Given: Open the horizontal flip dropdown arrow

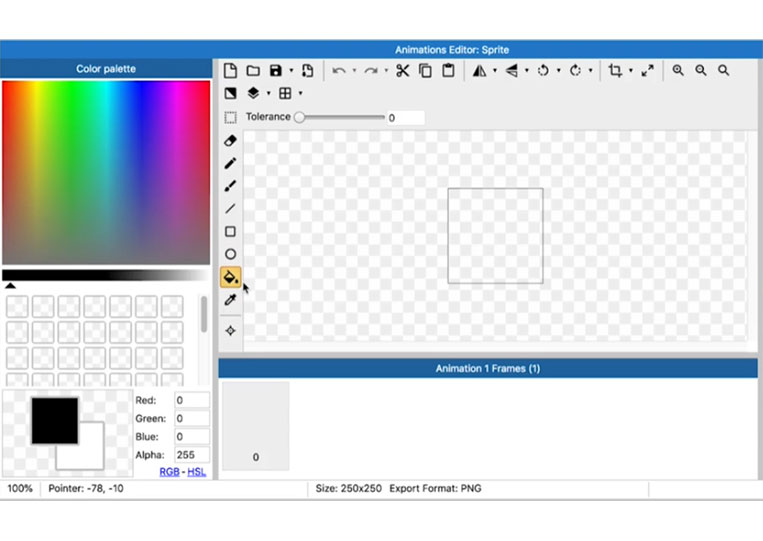Looking at the screenshot, I should click(x=495, y=71).
